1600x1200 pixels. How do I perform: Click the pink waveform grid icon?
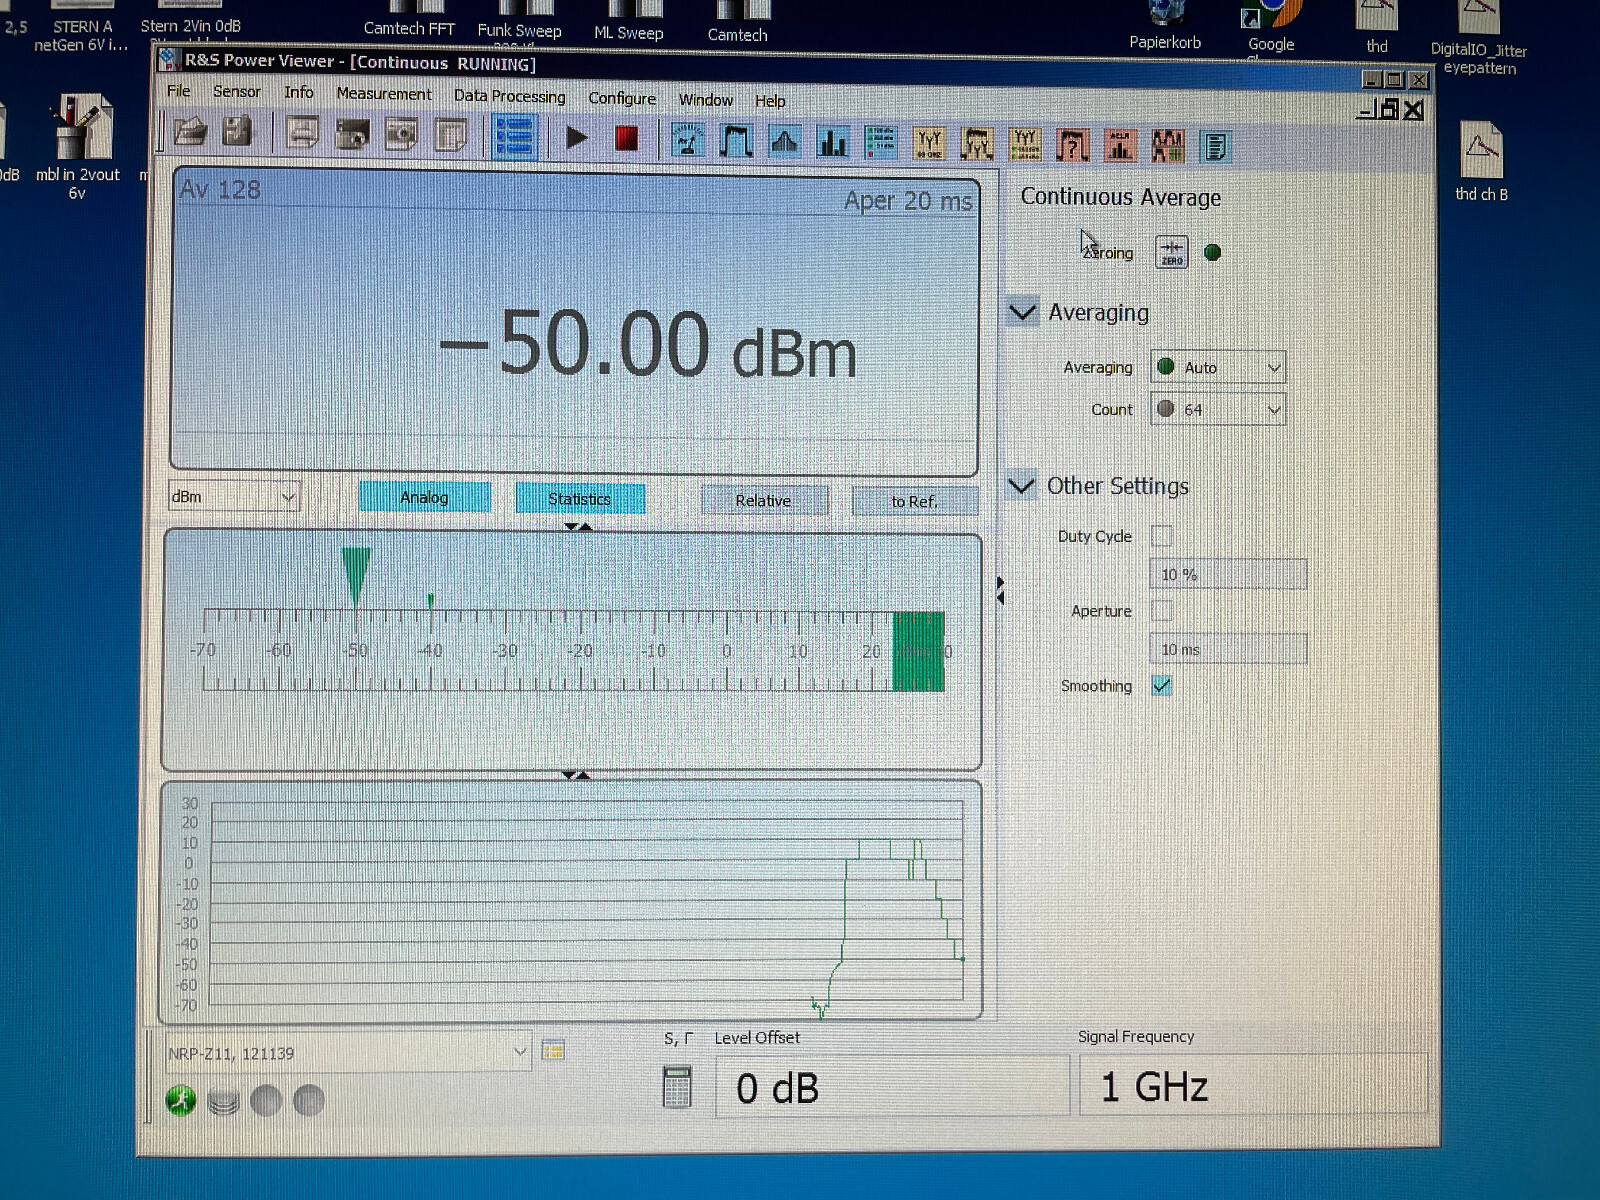tap(1168, 147)
